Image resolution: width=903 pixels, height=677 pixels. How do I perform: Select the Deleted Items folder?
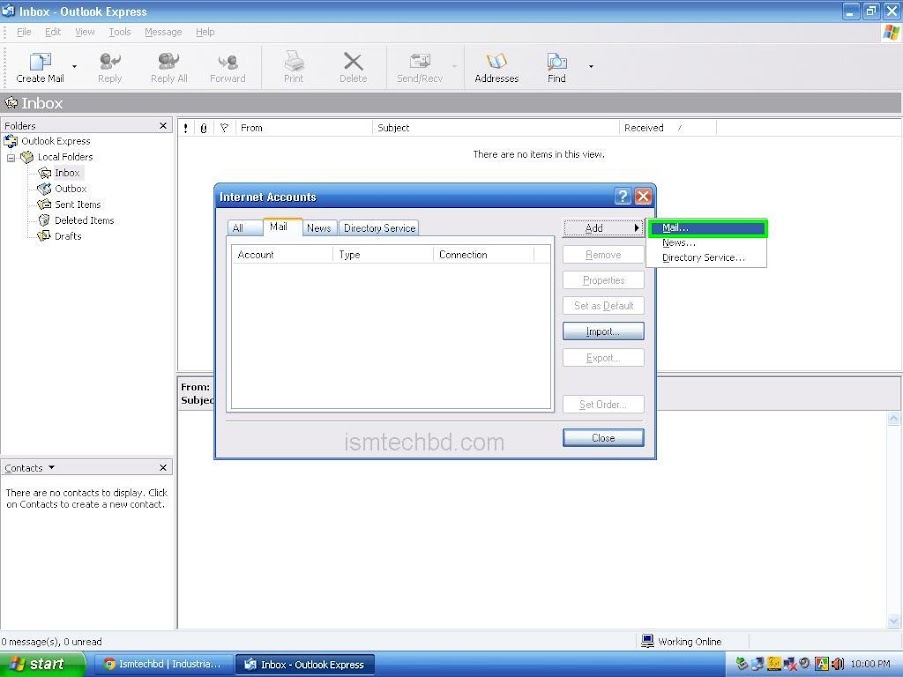84,220
